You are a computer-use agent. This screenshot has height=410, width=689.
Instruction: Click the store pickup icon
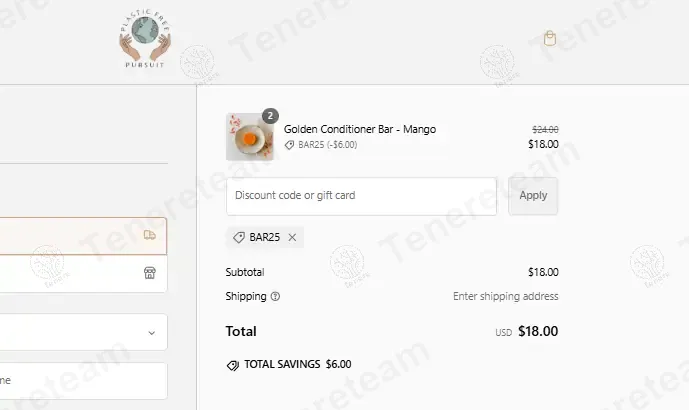pyautogui.click(x=150, y=272)
